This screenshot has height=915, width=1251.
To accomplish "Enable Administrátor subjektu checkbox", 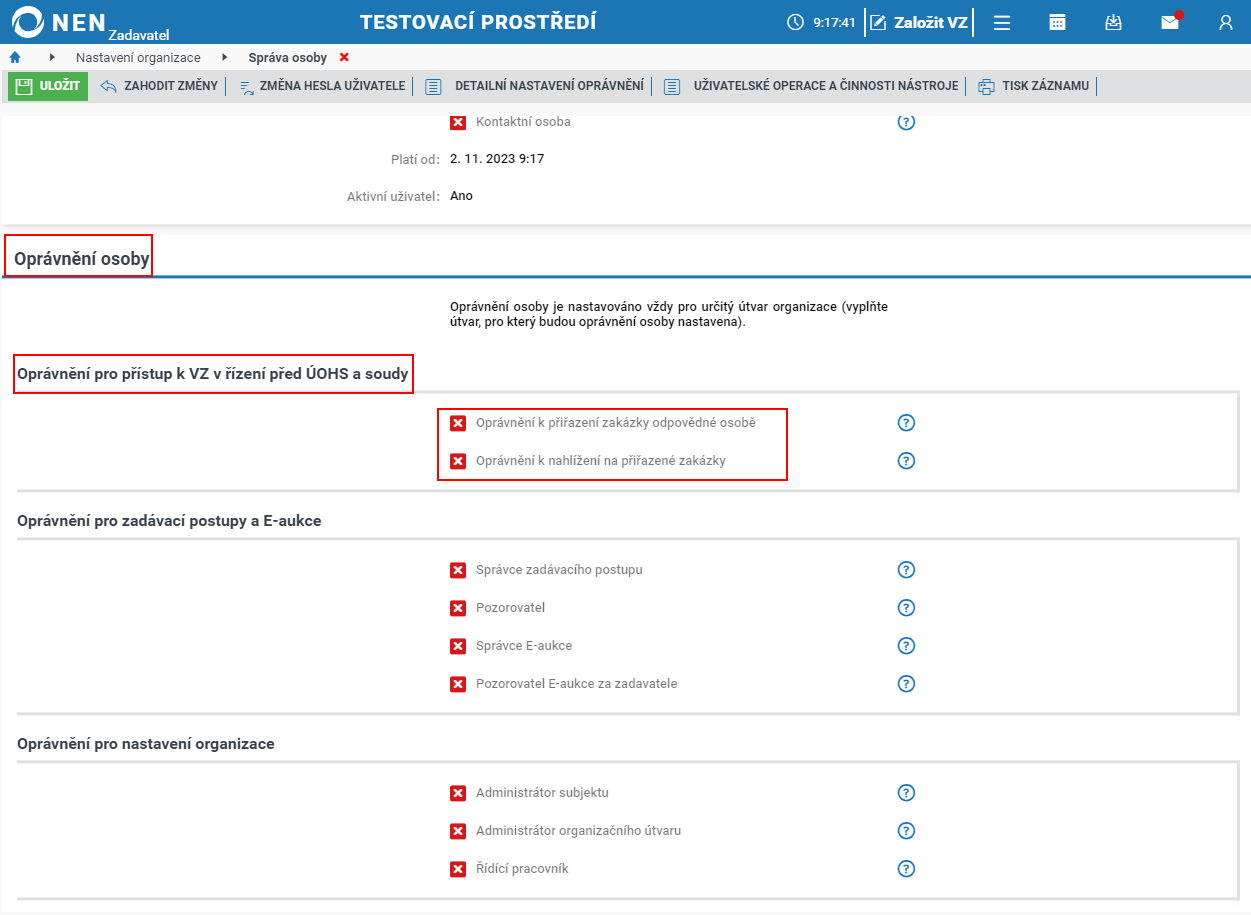I will pos(458,793).
